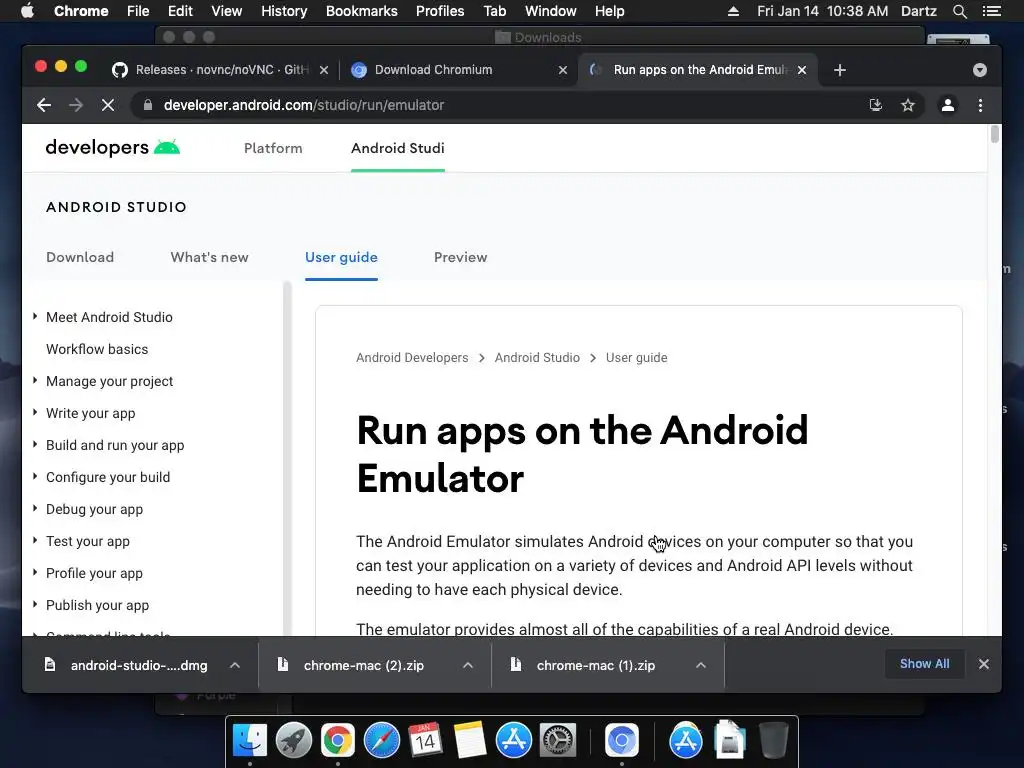Open the Apple menu
1024x768 pixels.
point(27,11)
